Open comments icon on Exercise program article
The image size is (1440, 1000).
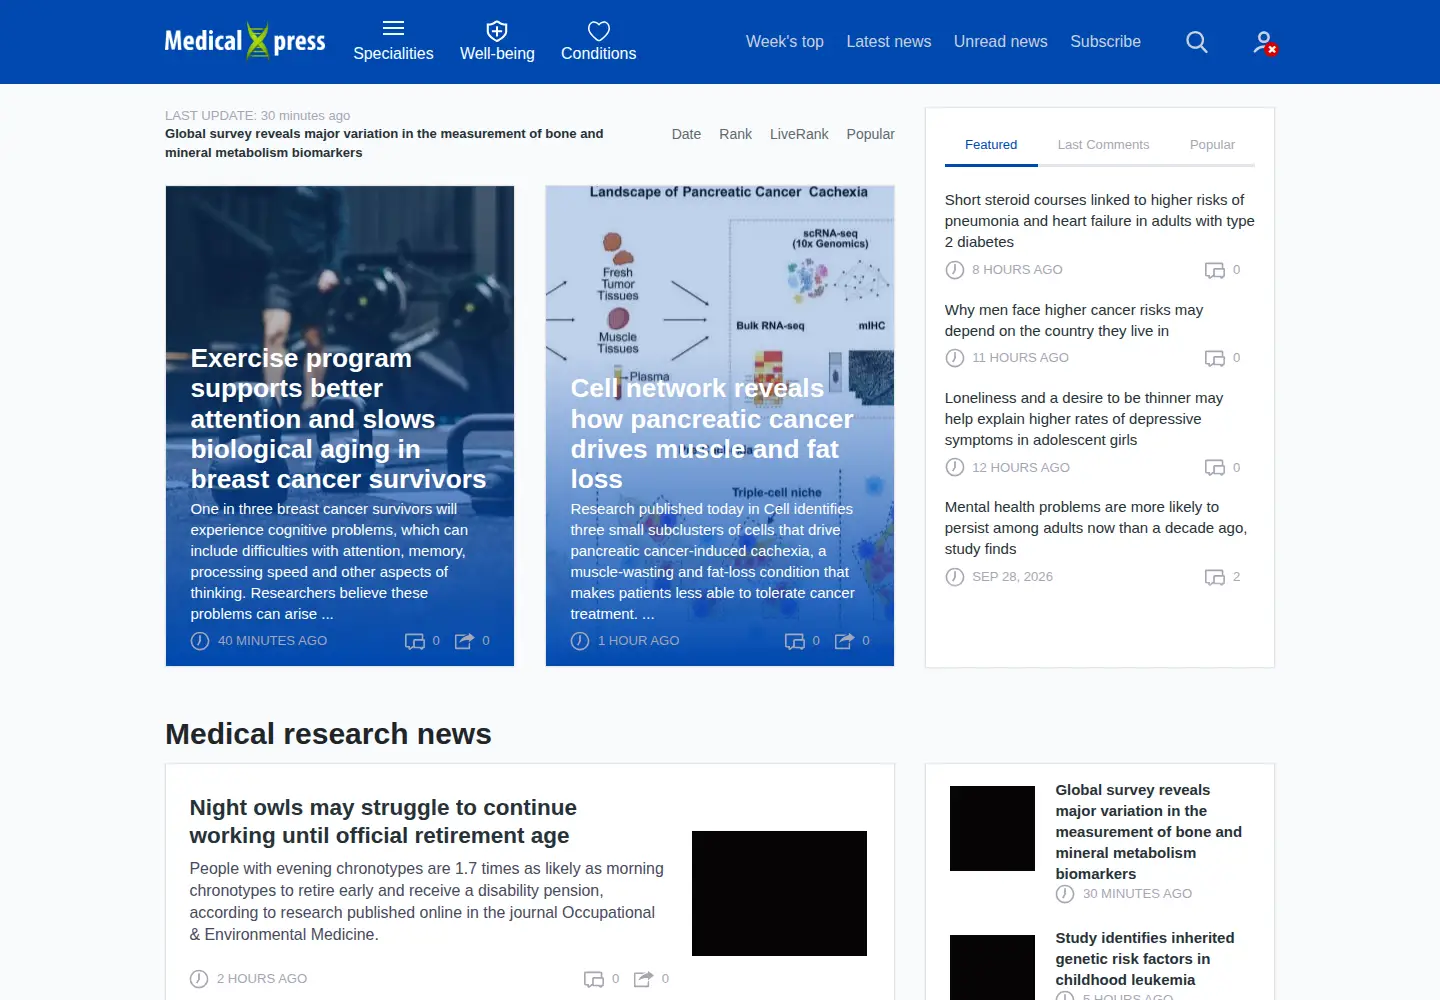415,641
